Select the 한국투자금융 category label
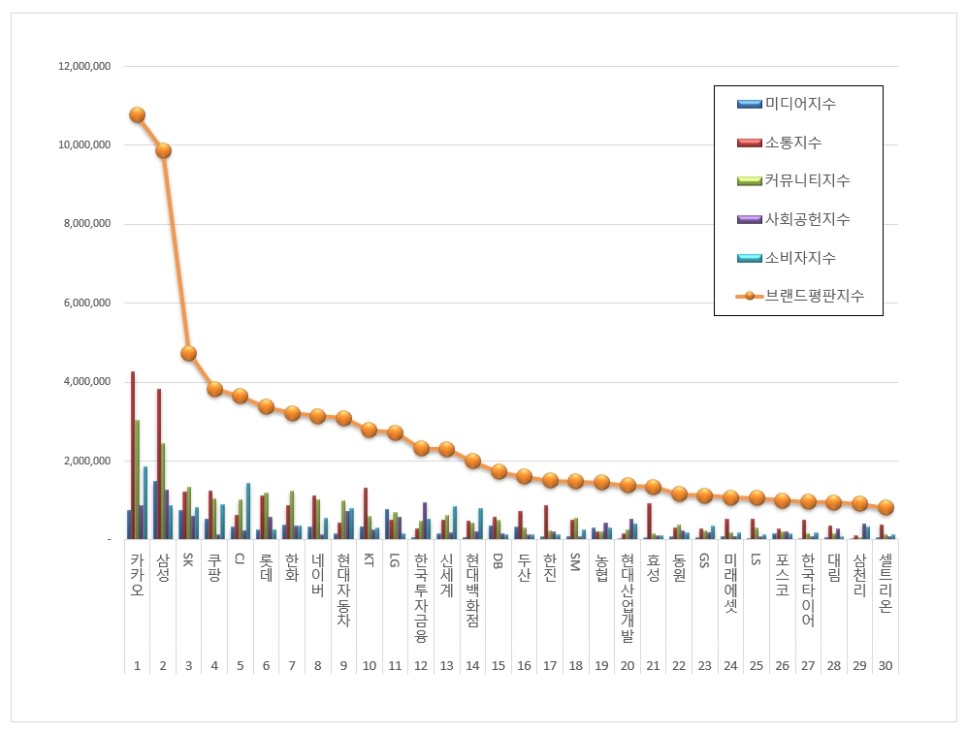Viewport: 966px width, 734px height. 421,598
